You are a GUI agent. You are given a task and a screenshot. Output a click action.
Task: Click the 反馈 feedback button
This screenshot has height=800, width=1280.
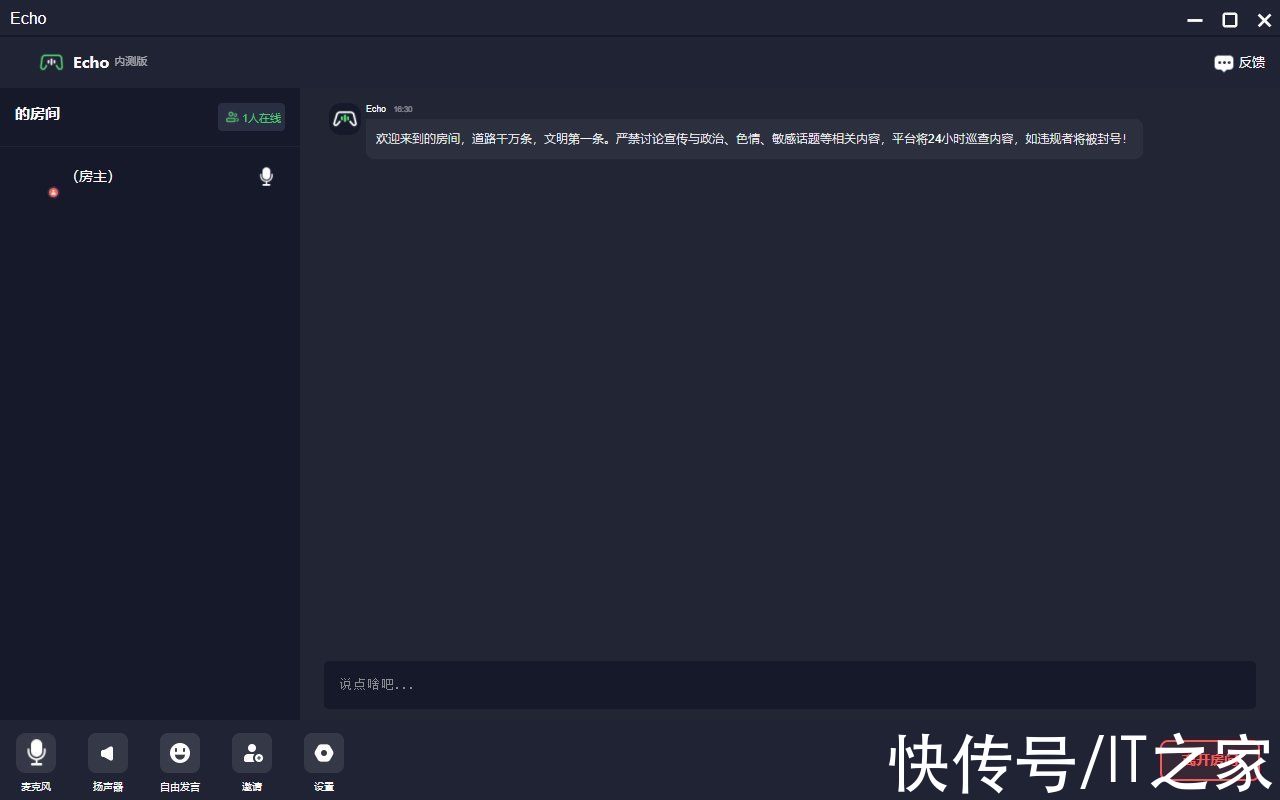point(1239,63)
